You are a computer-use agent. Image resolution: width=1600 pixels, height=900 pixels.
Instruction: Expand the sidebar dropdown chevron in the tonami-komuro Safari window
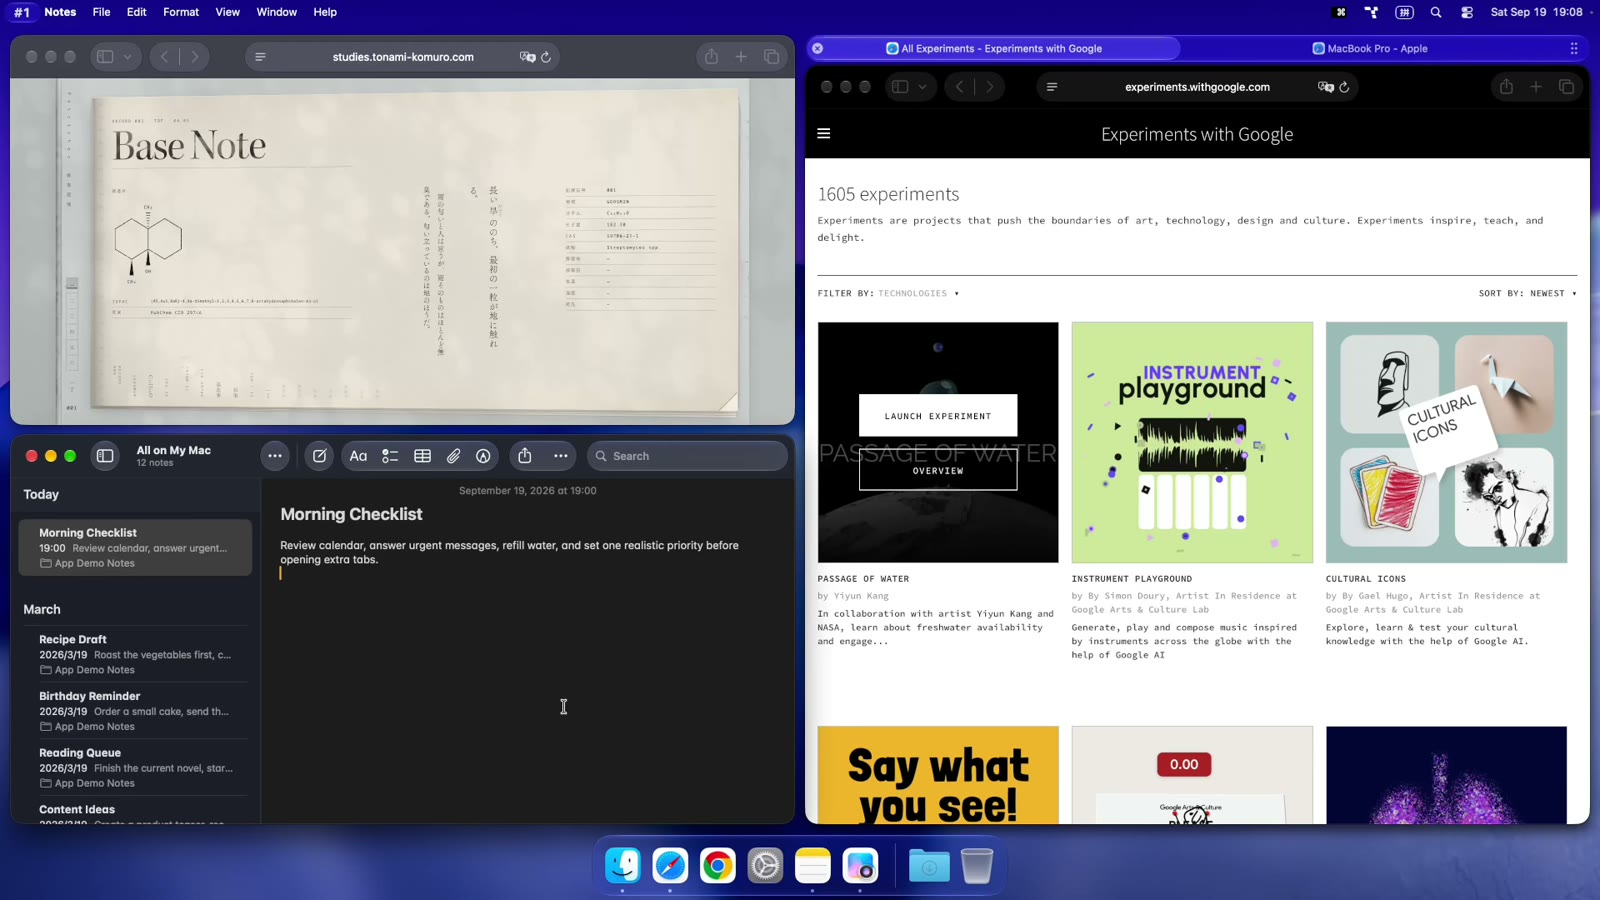[x=128, y=57]
